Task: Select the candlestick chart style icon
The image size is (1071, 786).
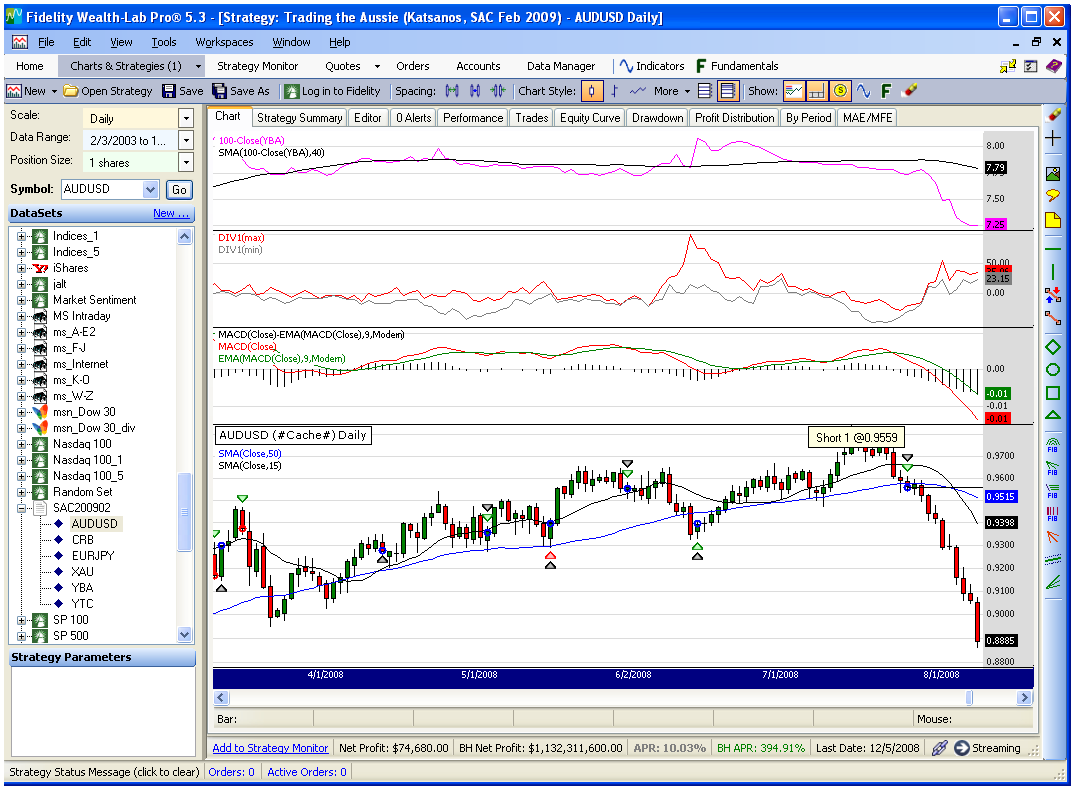Action: [593, 91]
